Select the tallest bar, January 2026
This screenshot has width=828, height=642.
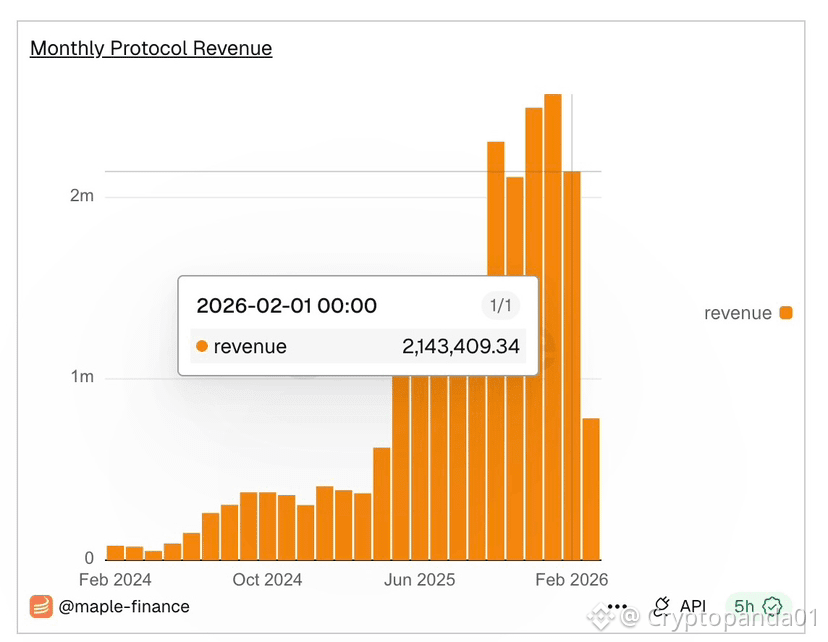click(553, 327)
